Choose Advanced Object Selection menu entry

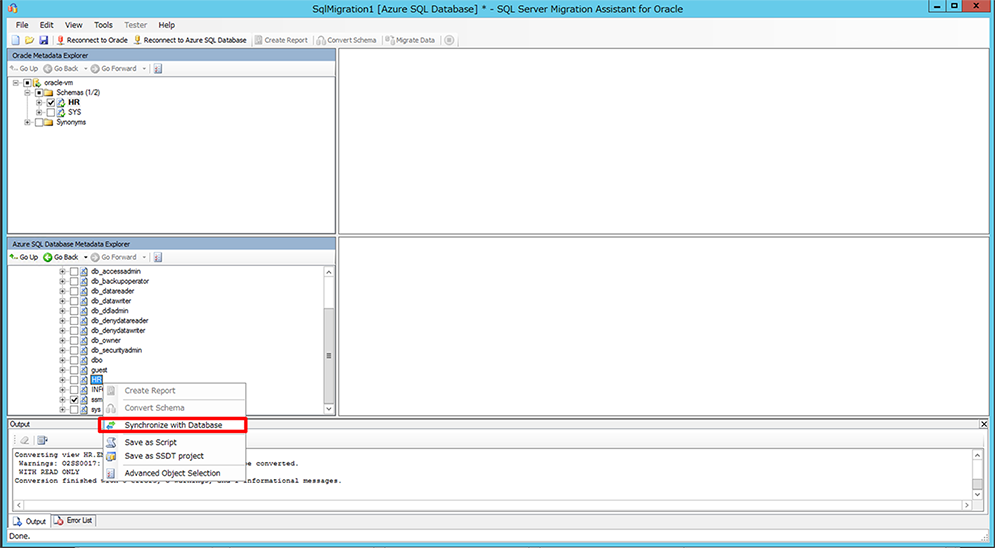tap(173, 473)
